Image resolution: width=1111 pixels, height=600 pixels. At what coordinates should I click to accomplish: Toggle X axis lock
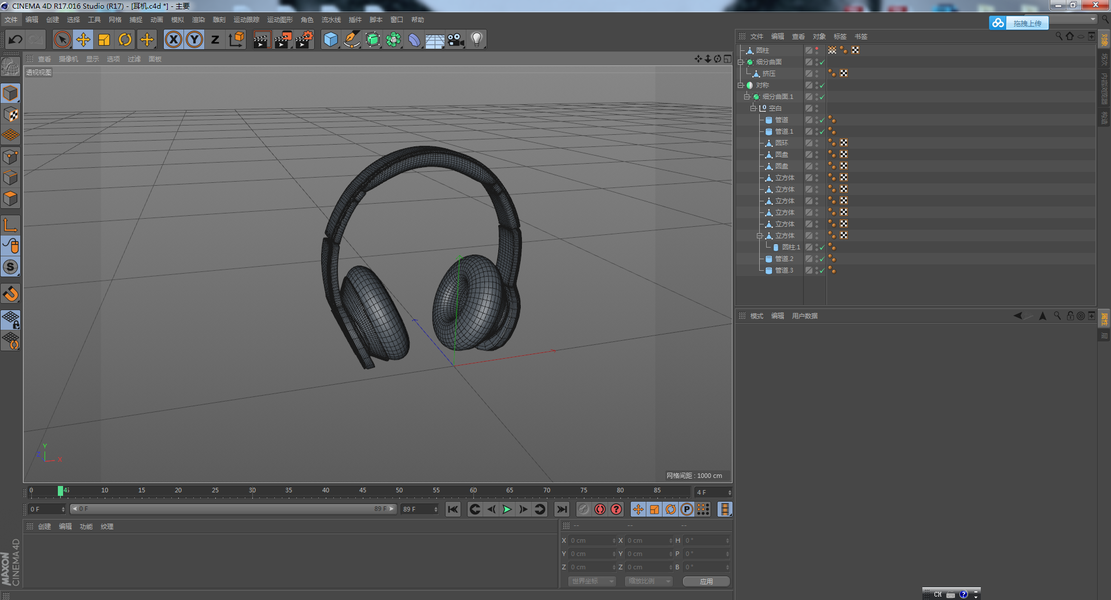(174, 40)
